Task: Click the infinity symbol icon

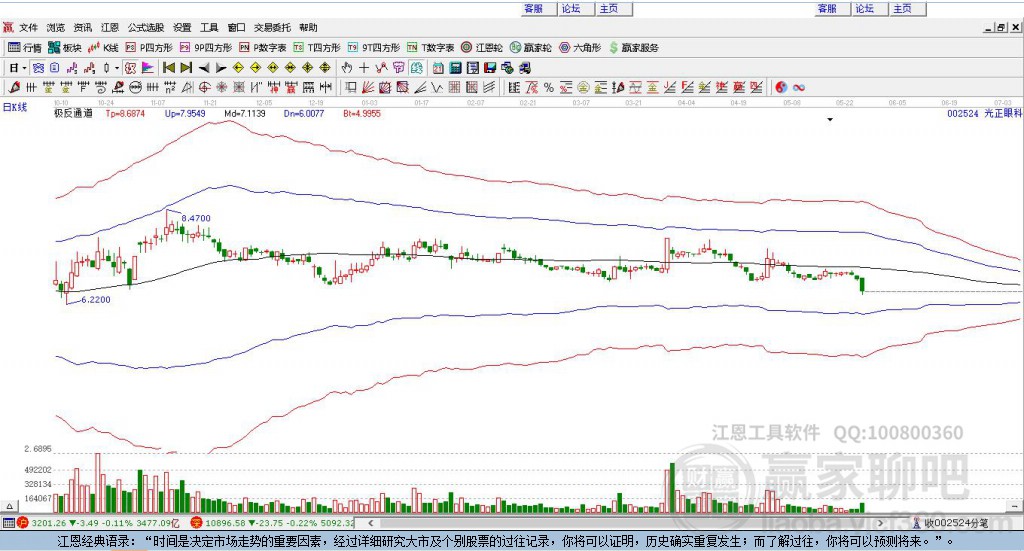Action: point(799,87)
